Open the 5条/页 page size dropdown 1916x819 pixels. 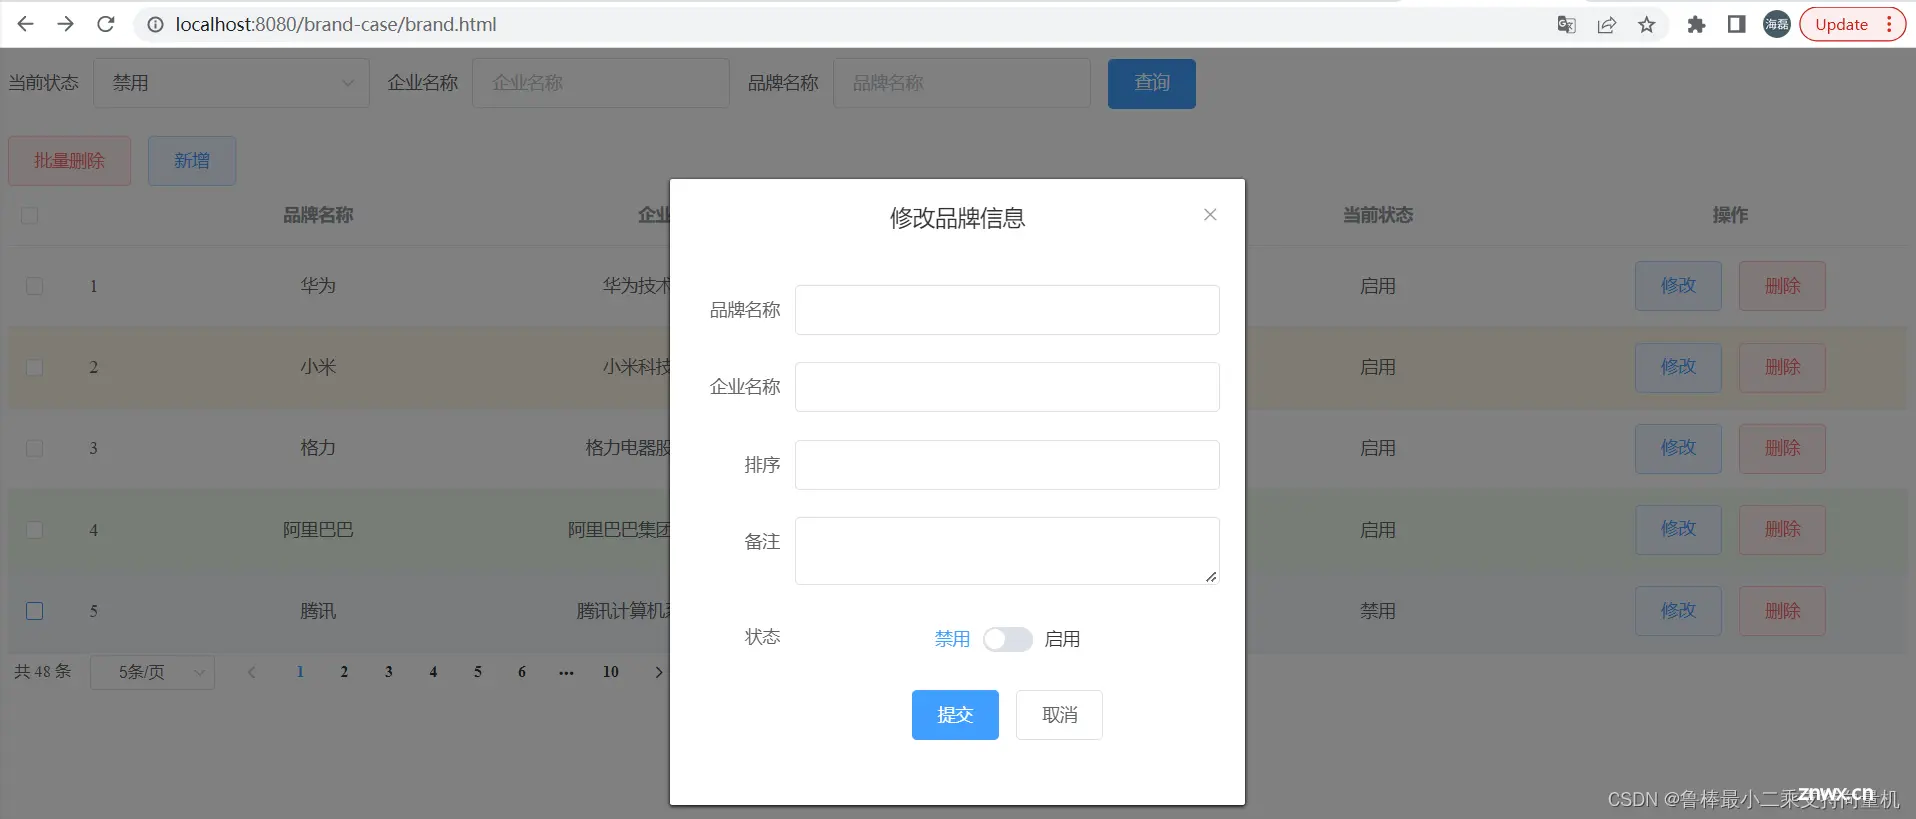point(152,672)
